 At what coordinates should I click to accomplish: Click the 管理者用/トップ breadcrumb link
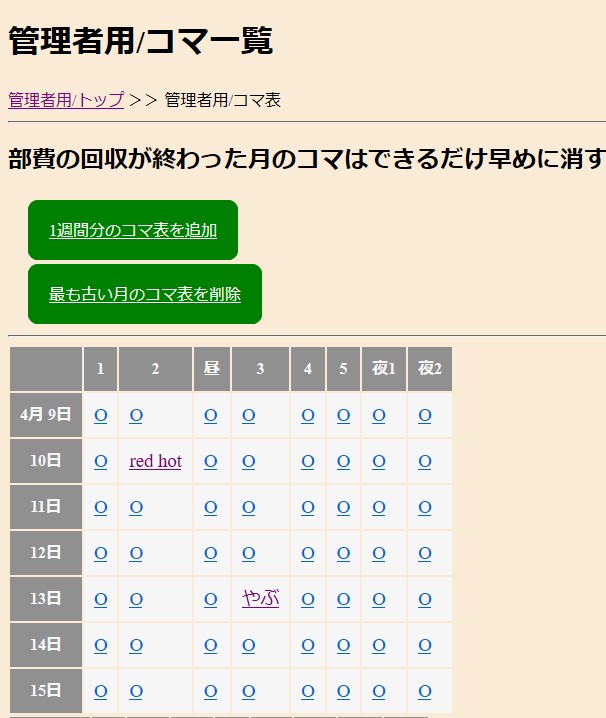(x=66, y=100)
